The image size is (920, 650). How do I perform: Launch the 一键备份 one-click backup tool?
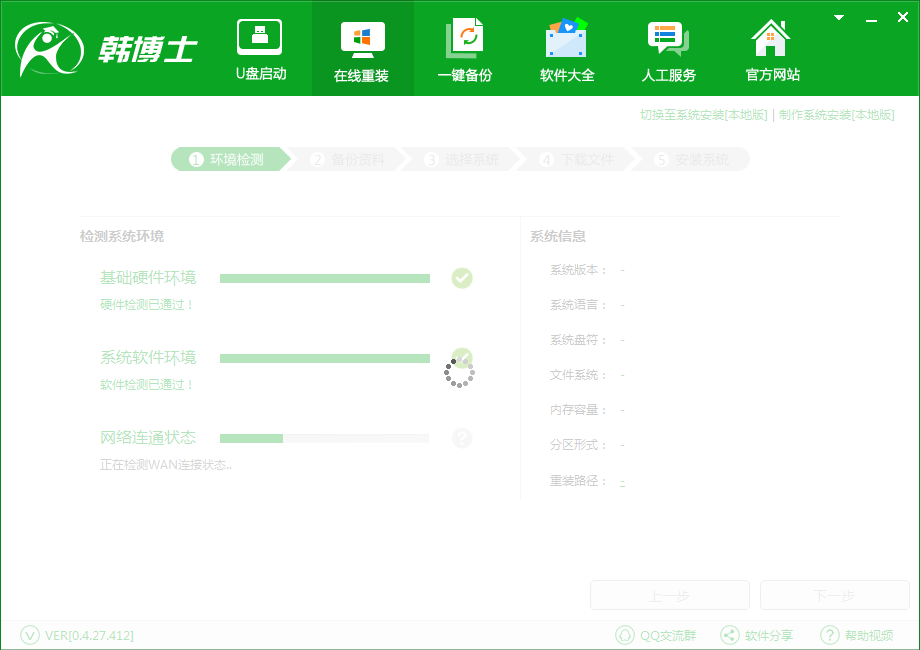[x=465, y=48]
